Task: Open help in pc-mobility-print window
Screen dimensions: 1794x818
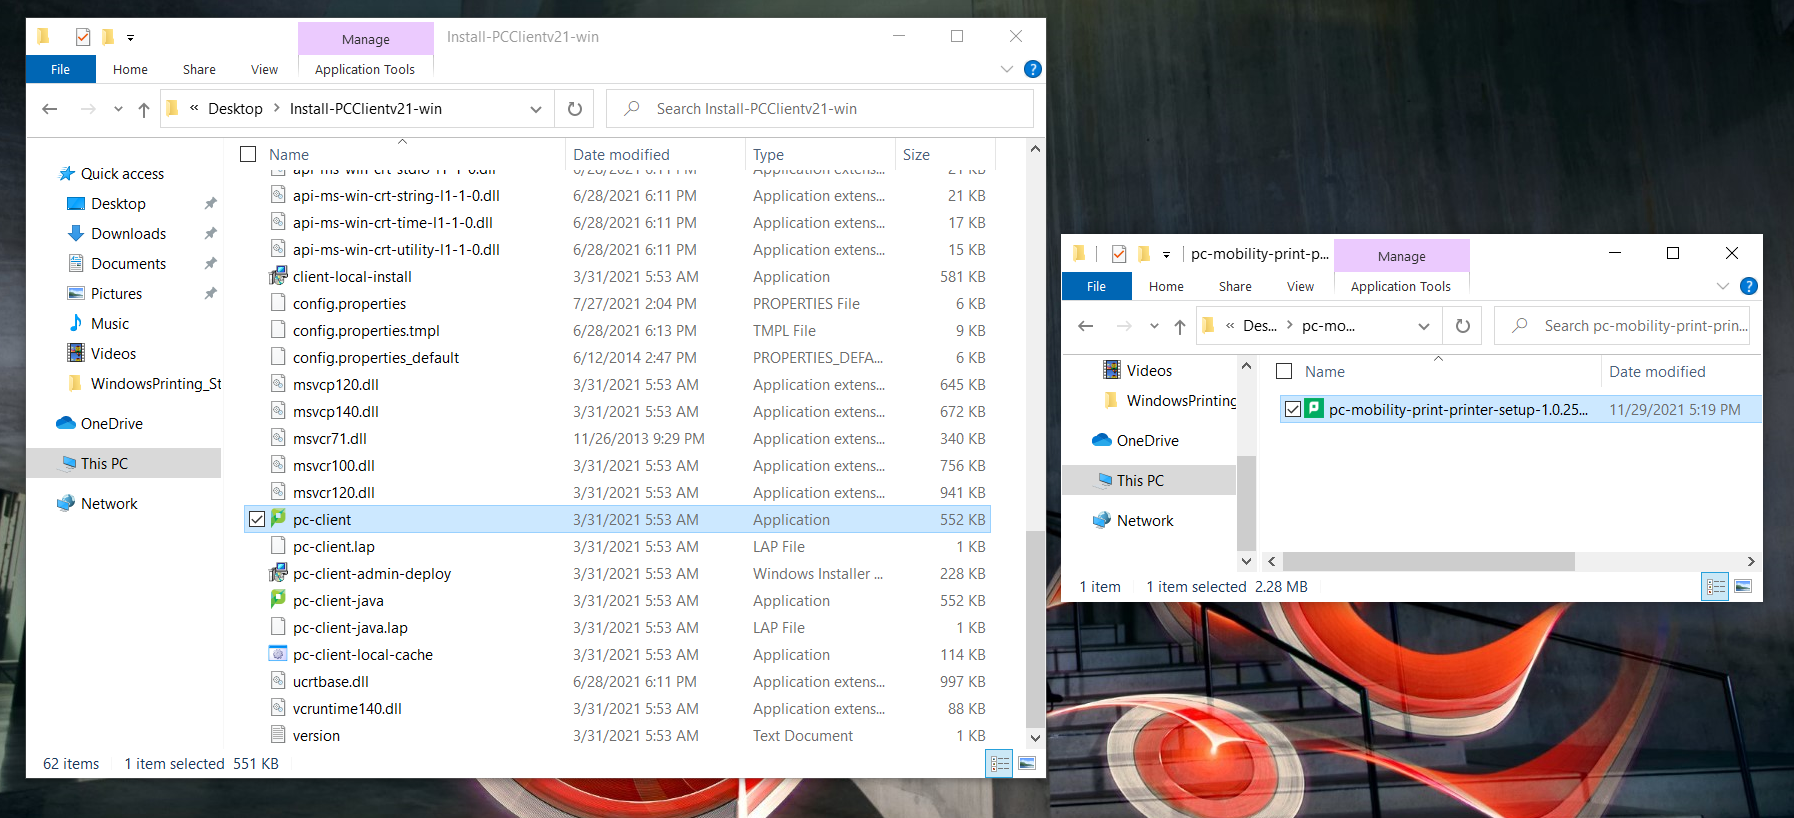Action: point(1749,286)
